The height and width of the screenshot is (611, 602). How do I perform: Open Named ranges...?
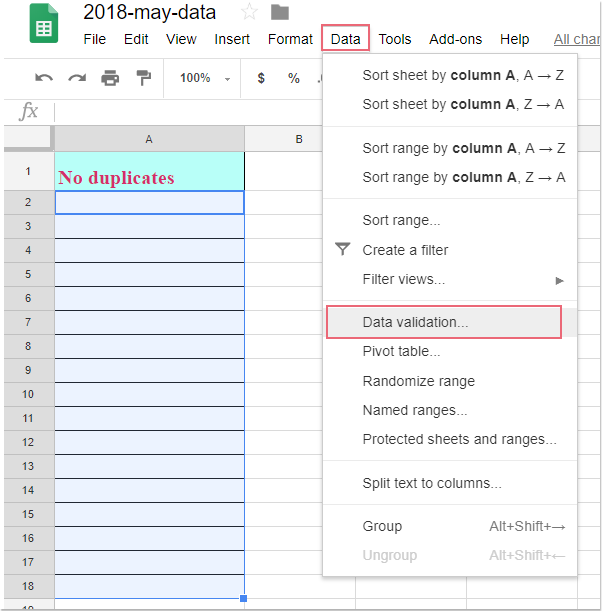click(x=450, y=410)
